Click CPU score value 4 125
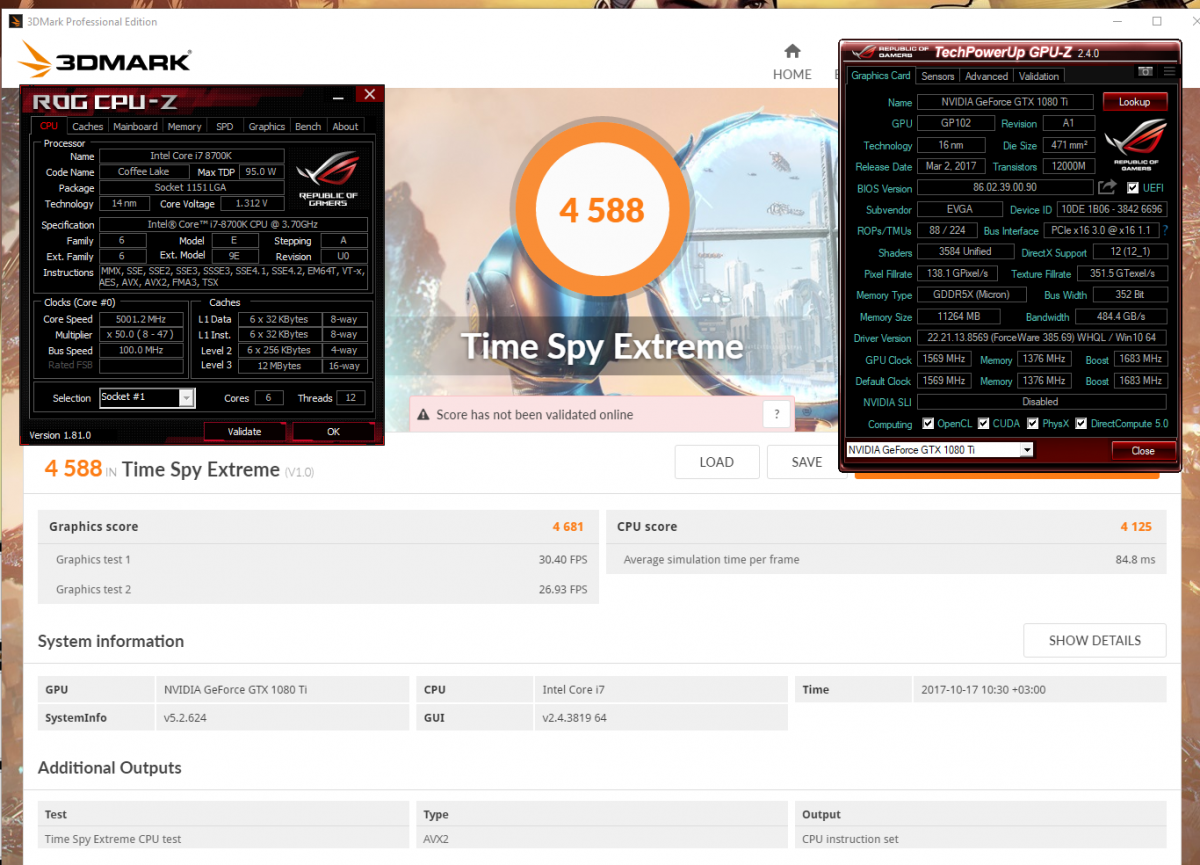 click(1137, 526)
